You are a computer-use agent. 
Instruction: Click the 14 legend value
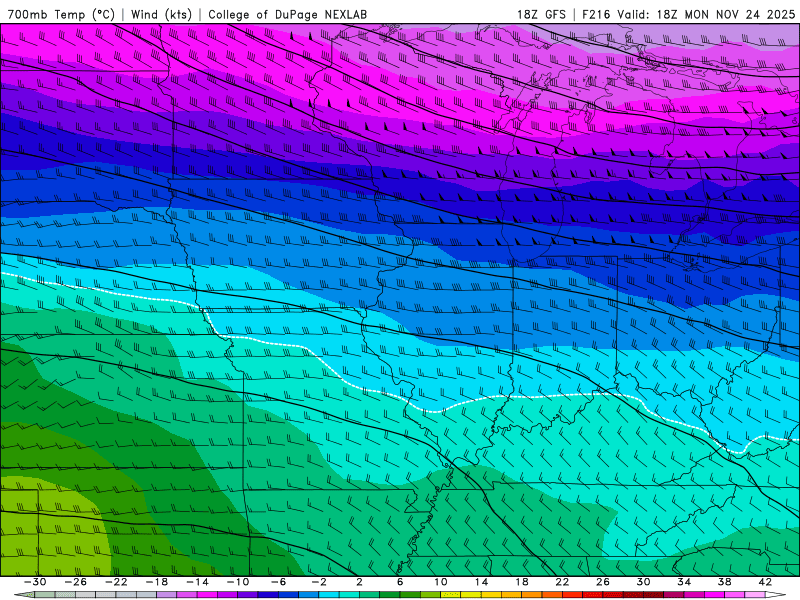(481, 582)
